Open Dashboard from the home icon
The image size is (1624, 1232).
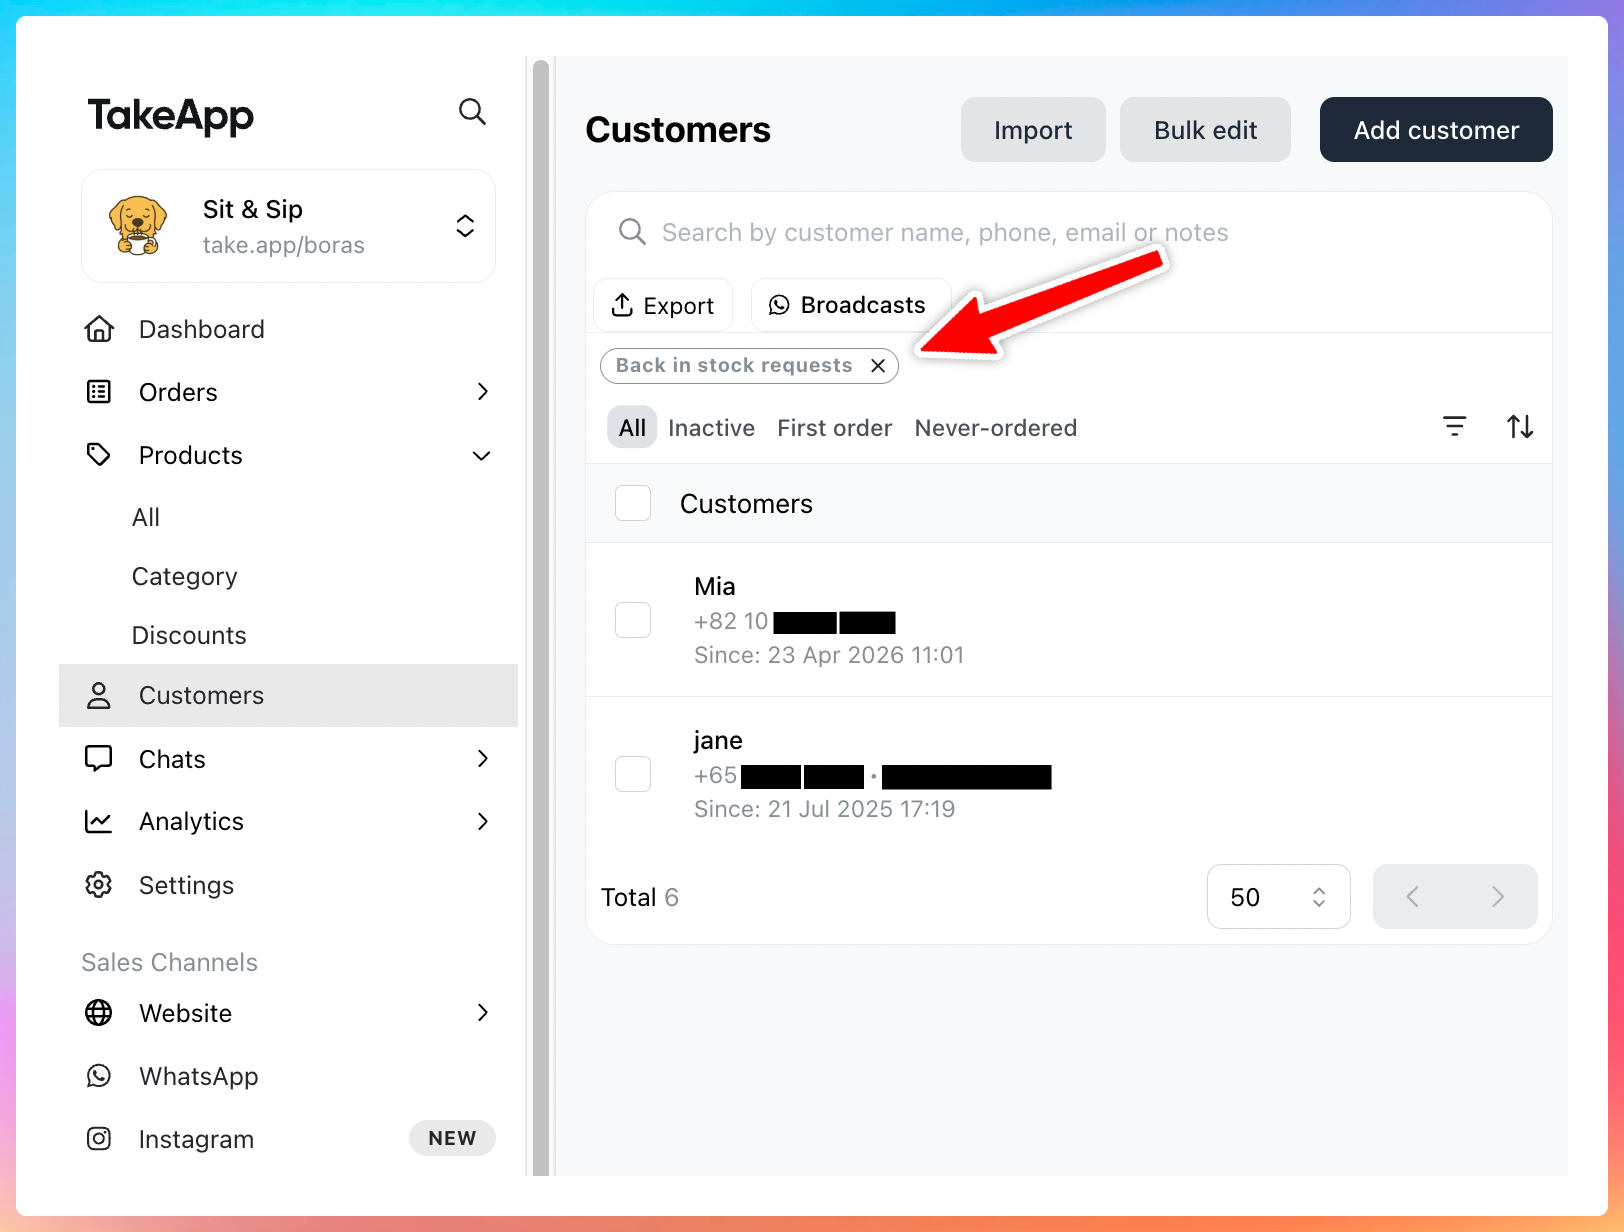(x=99, y=329)
